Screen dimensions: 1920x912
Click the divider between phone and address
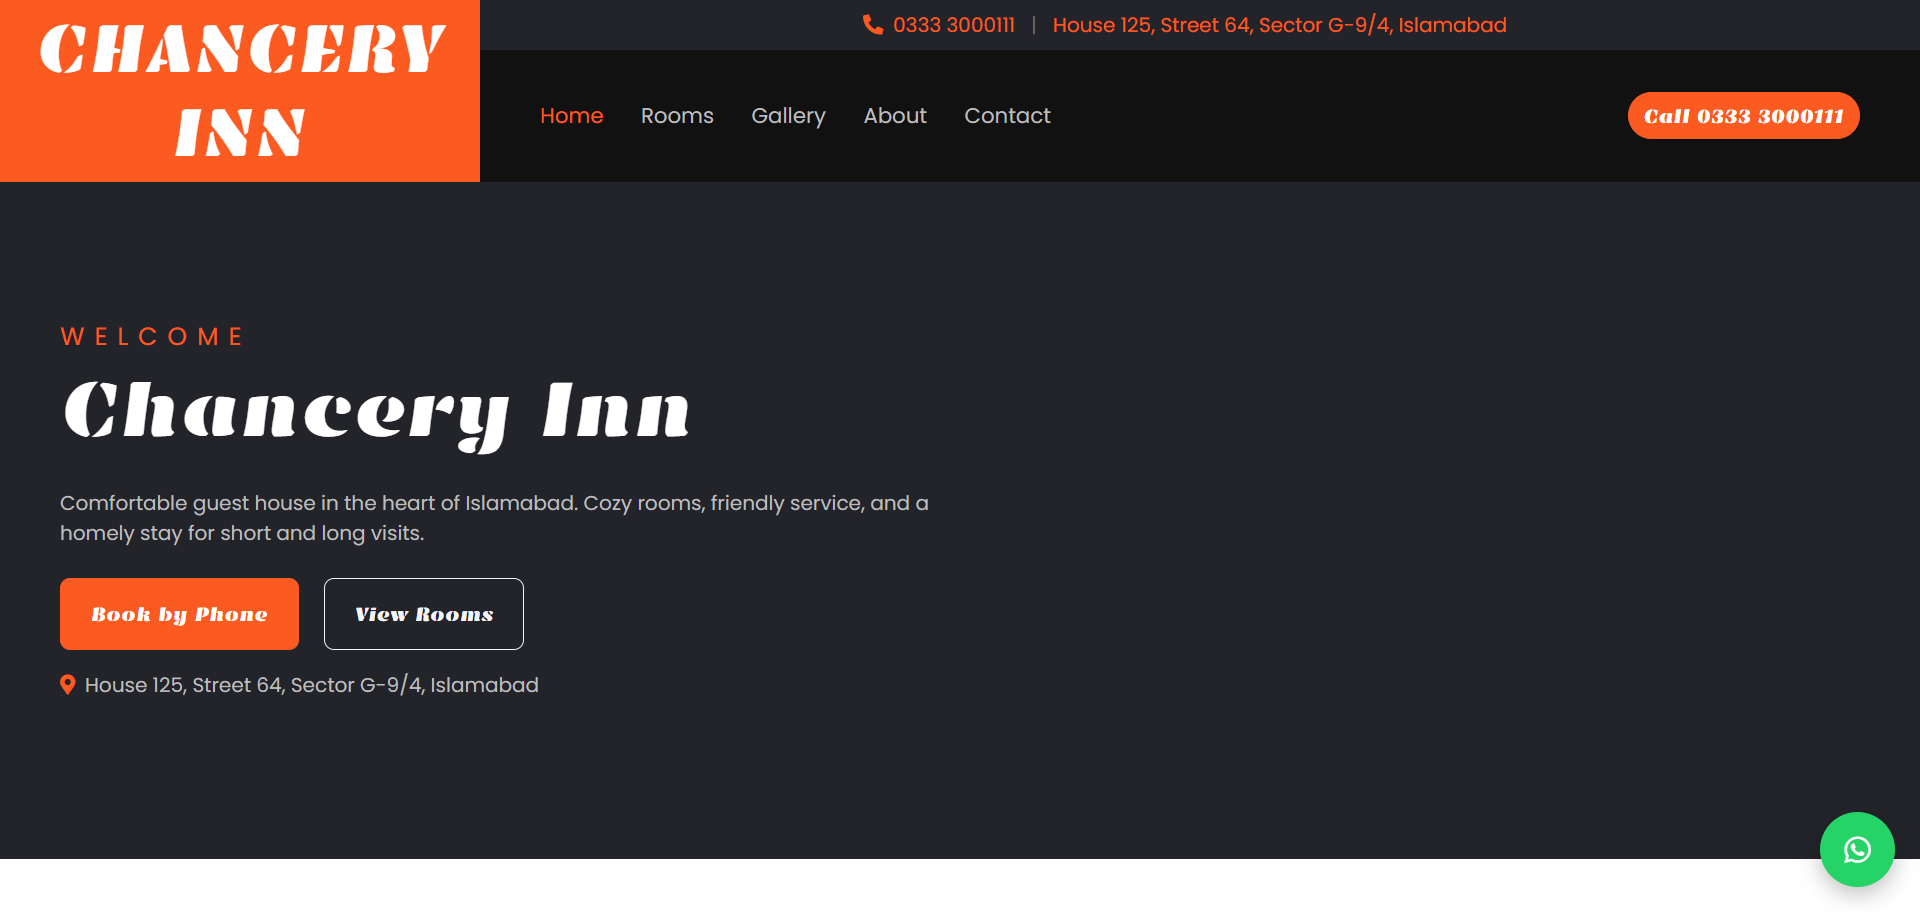(1033, 25)
